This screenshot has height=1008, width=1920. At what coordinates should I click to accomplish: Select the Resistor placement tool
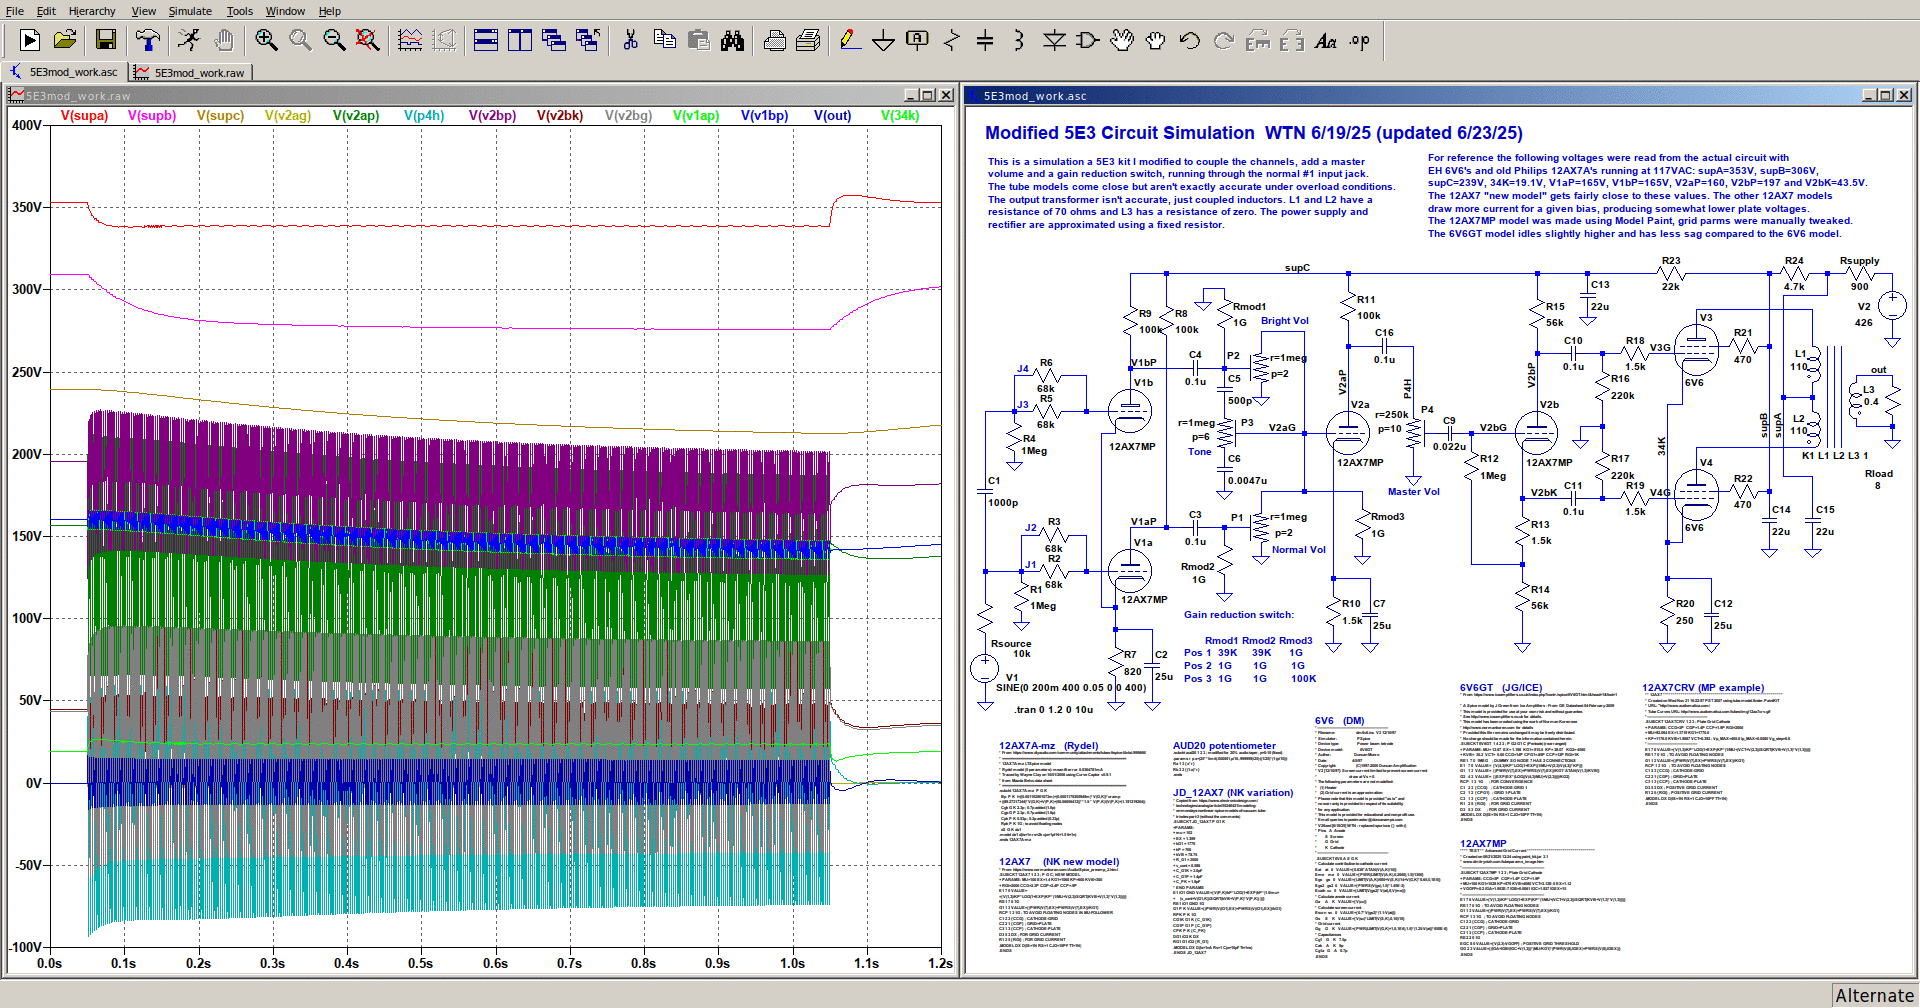tap(952, 40)
